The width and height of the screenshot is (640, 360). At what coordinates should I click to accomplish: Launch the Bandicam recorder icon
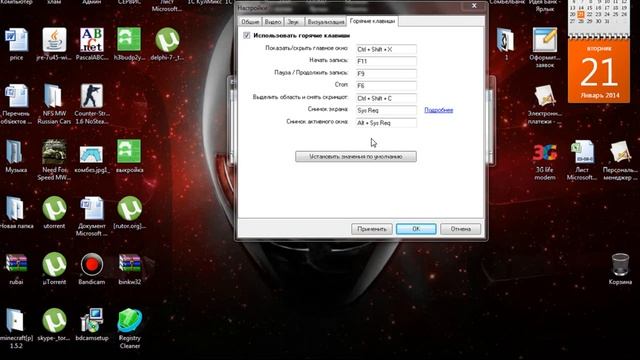click(x=92, y=264)
